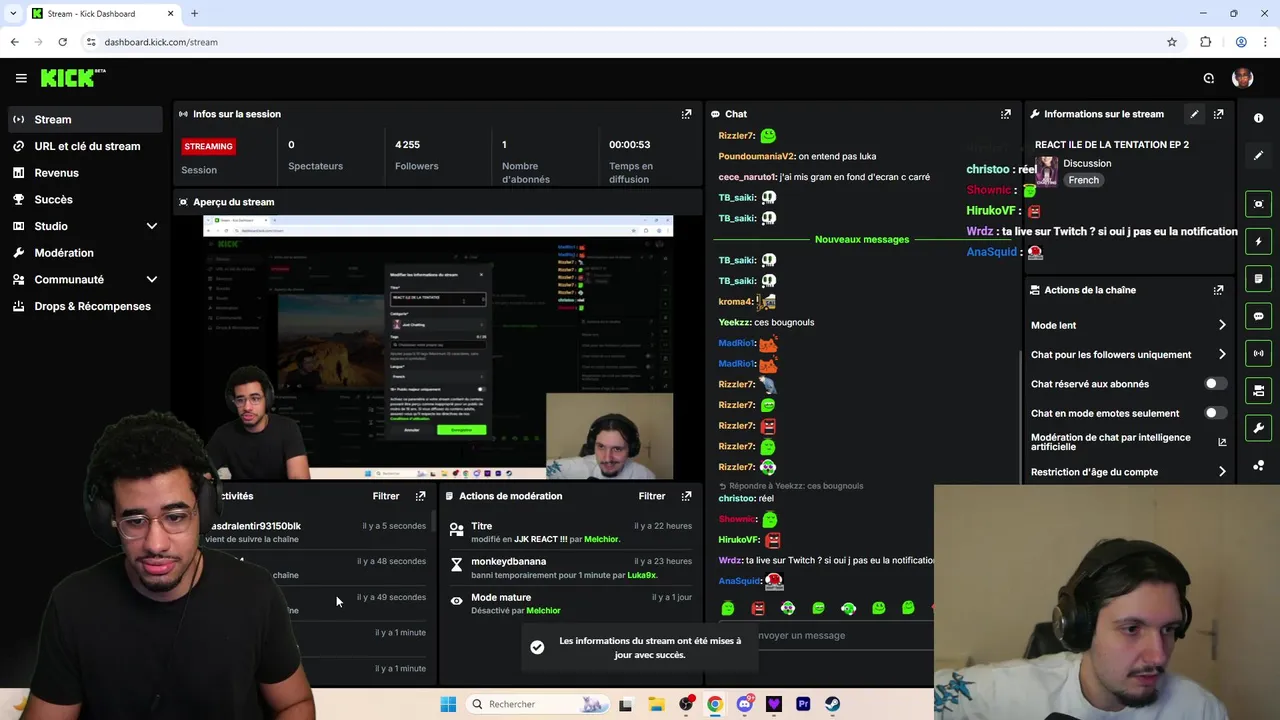This screenshot has width=1280, height=720.
Task: Bookmark this page with the star icon
Action: click(1172, 42)
